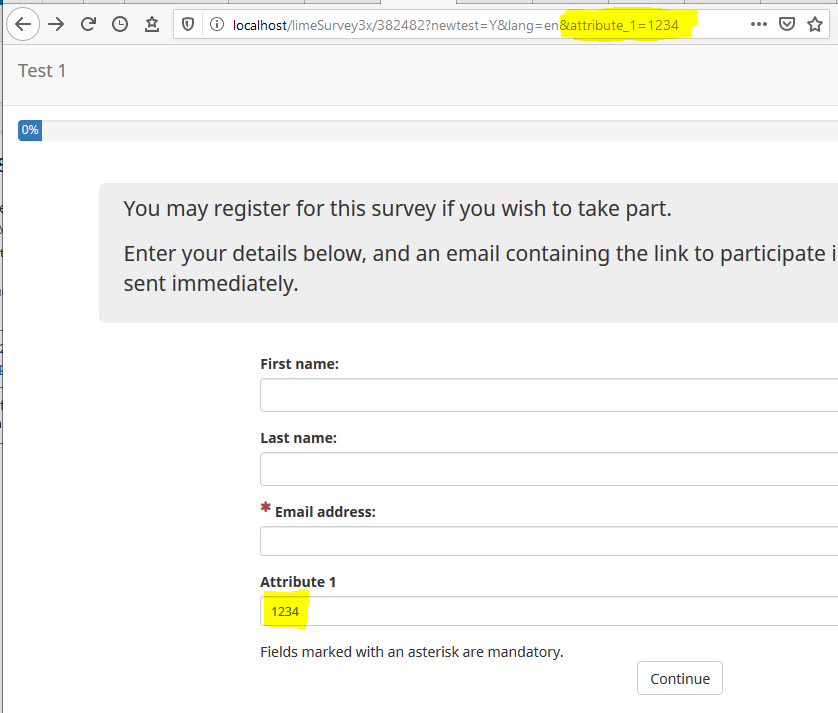Click the Test 1 survey title
Image resolution: width=838 pixels, height=713 pixels.
click(42, 70)
